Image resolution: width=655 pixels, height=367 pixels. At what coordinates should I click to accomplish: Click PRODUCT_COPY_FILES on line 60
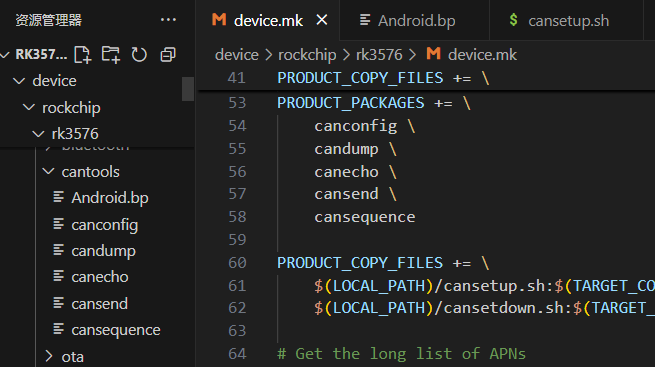coord(360,263)
